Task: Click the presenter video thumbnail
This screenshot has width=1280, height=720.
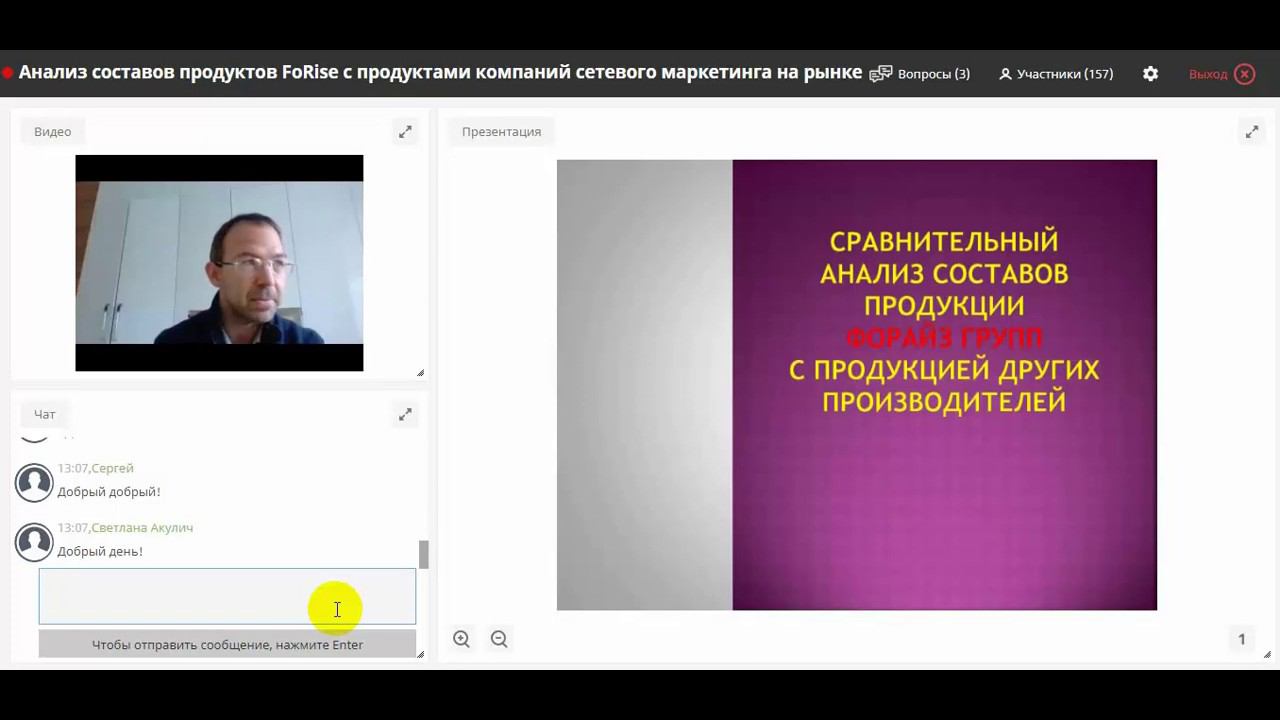Action: click(x=219, y=263)
